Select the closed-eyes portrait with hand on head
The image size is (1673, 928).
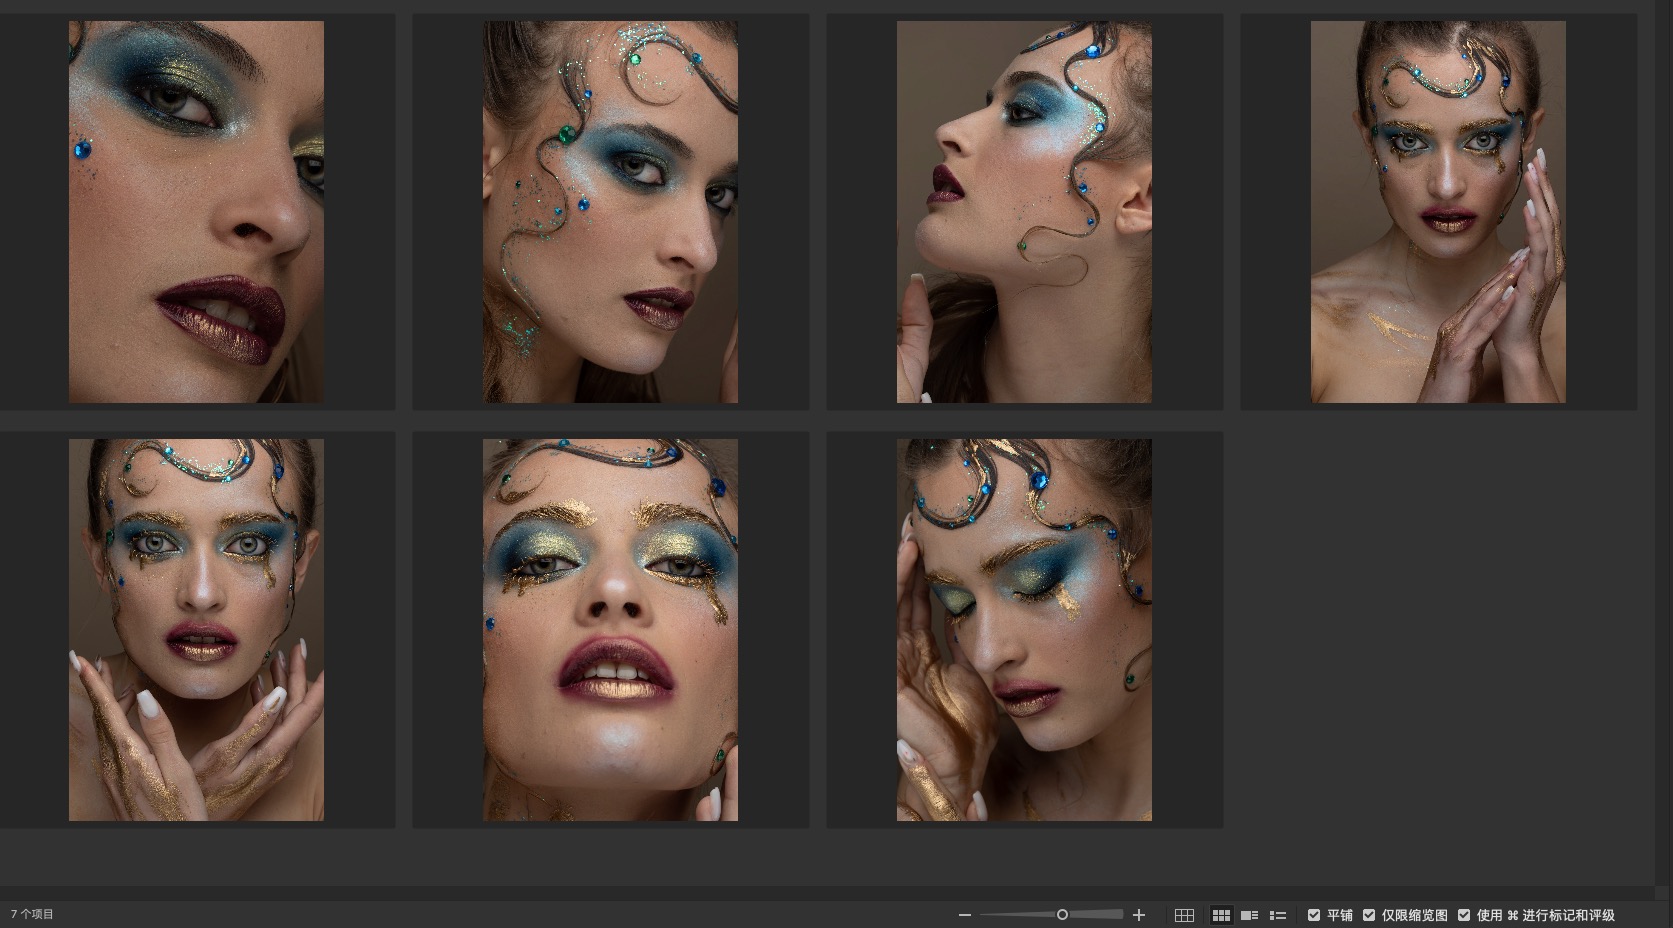[x=1024, y=630]
